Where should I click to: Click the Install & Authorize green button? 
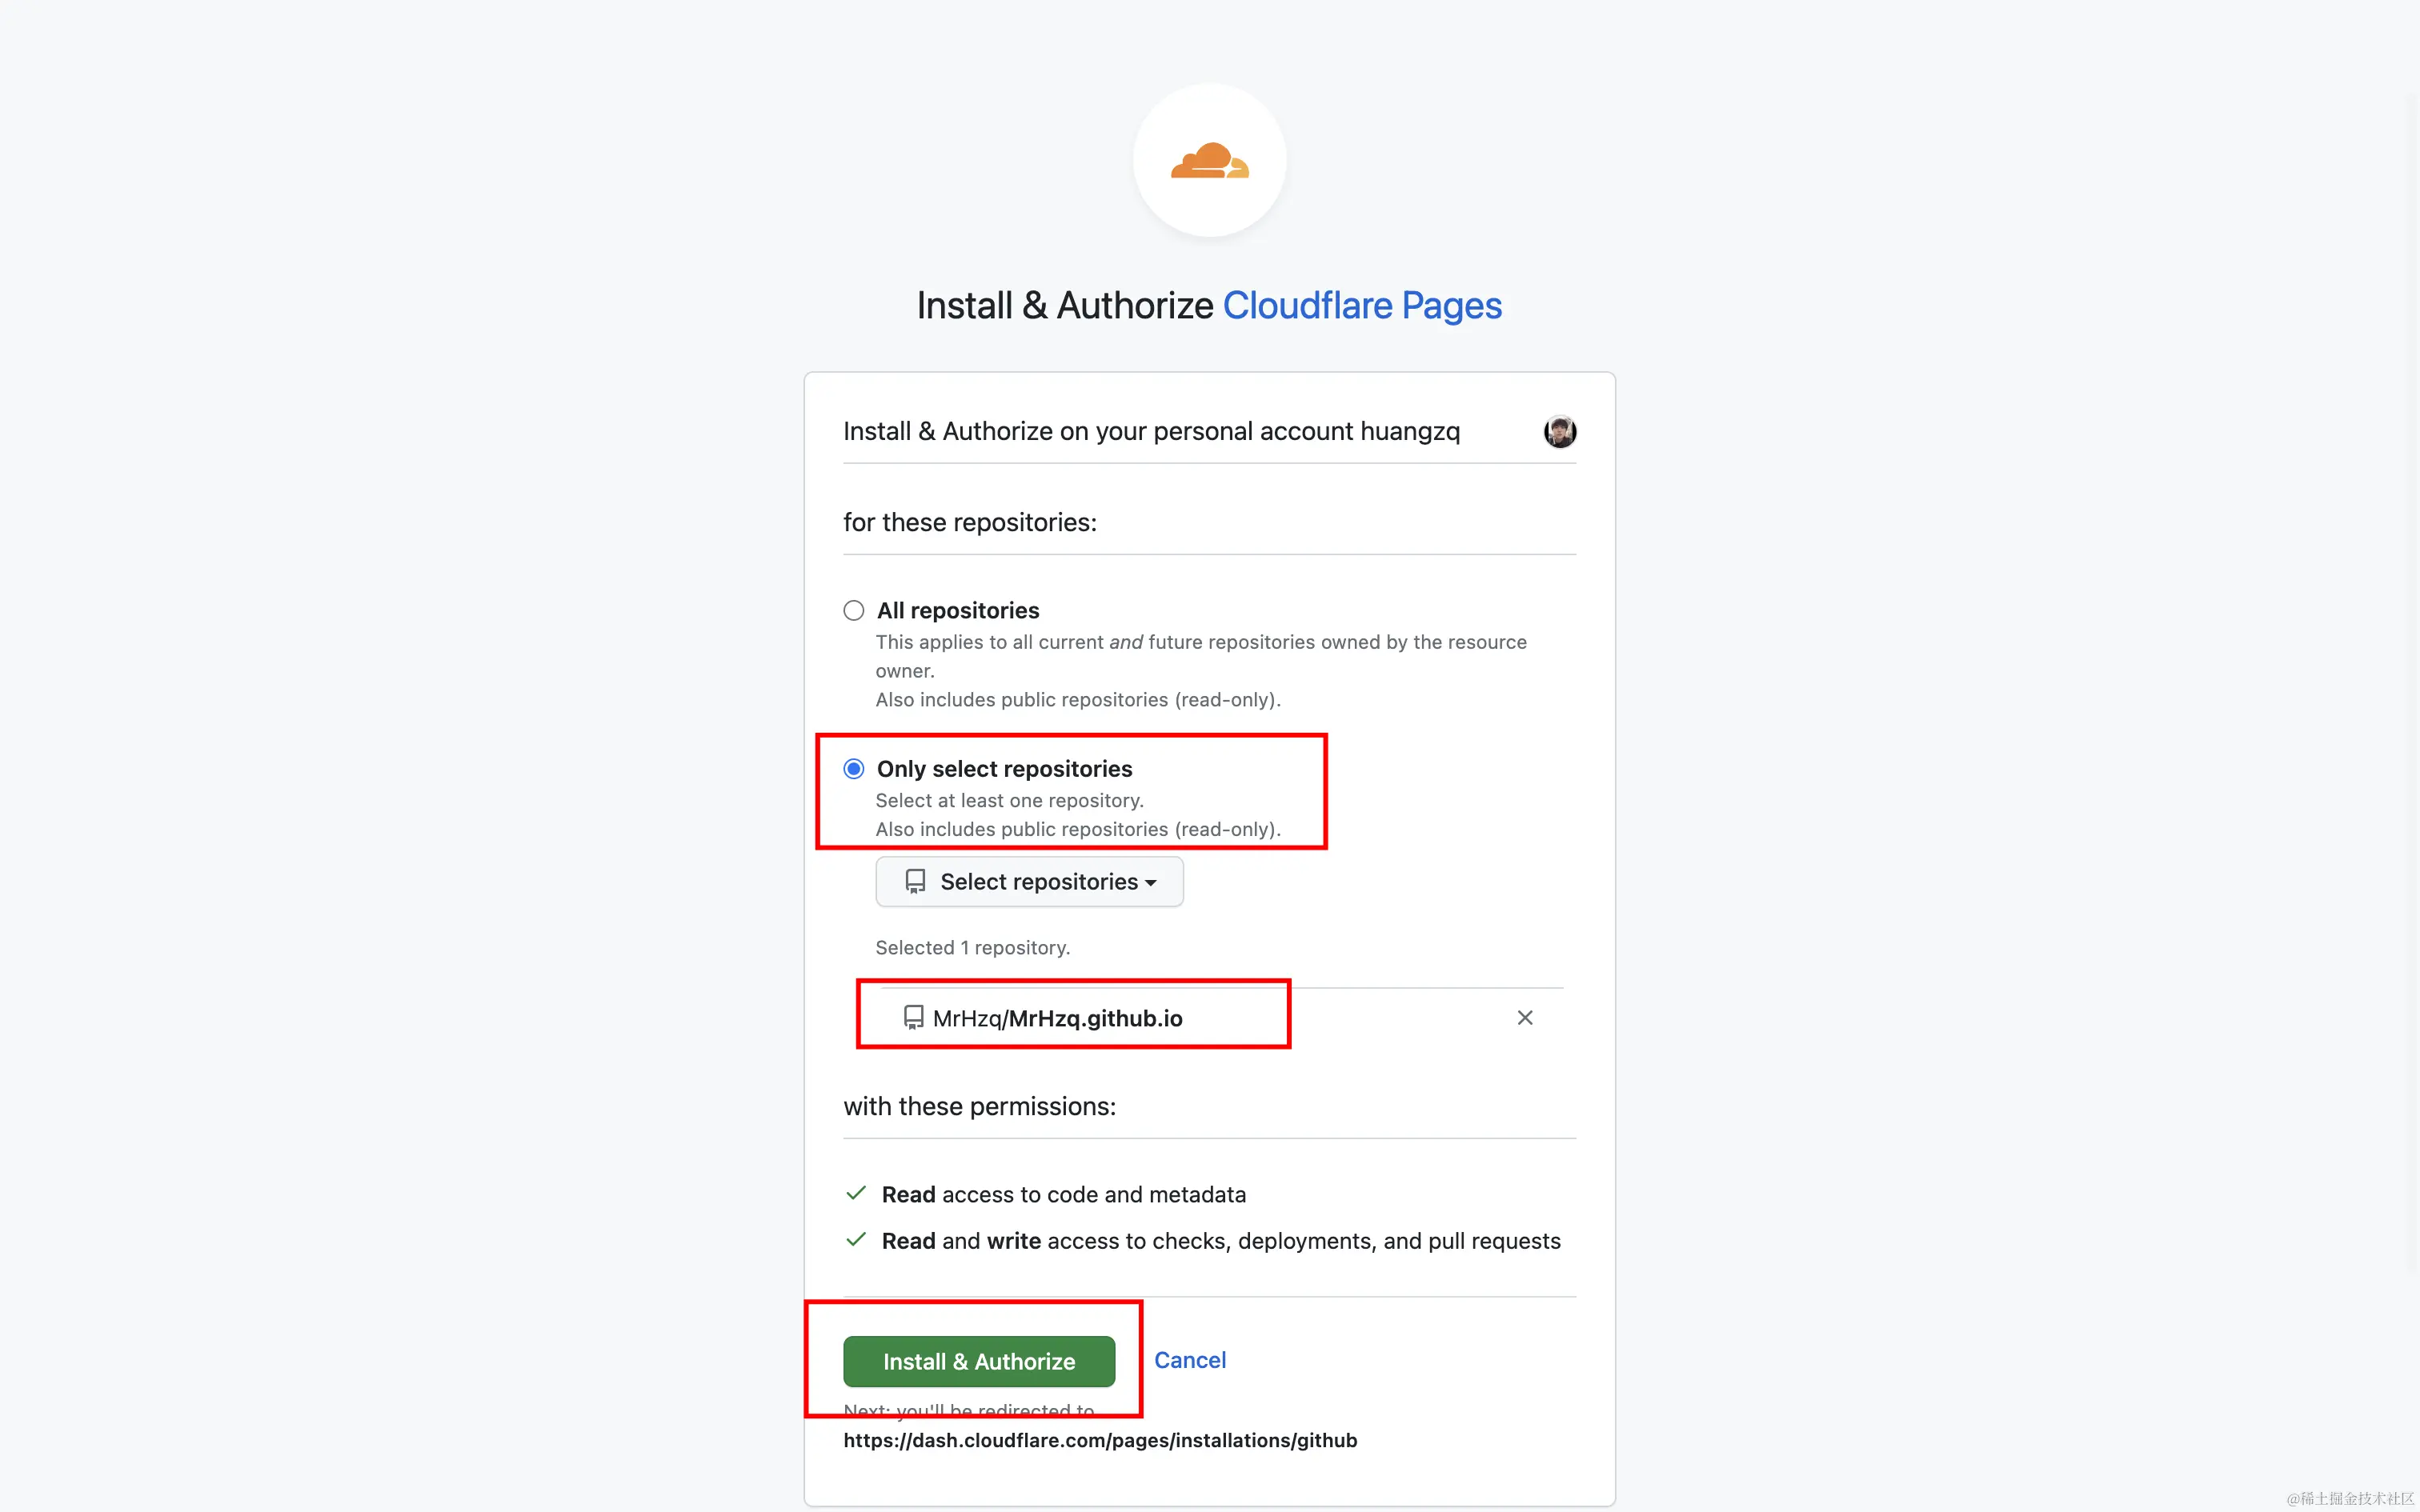coord(978,1361)
